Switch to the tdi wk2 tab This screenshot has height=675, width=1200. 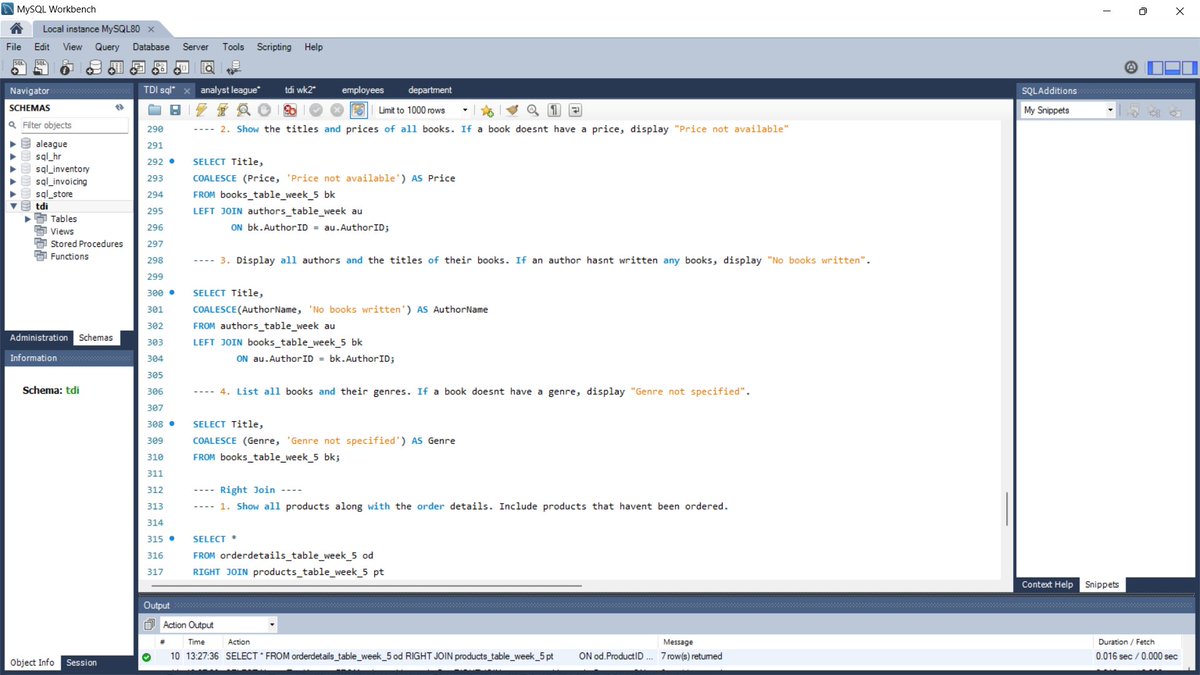click(300, 90)
